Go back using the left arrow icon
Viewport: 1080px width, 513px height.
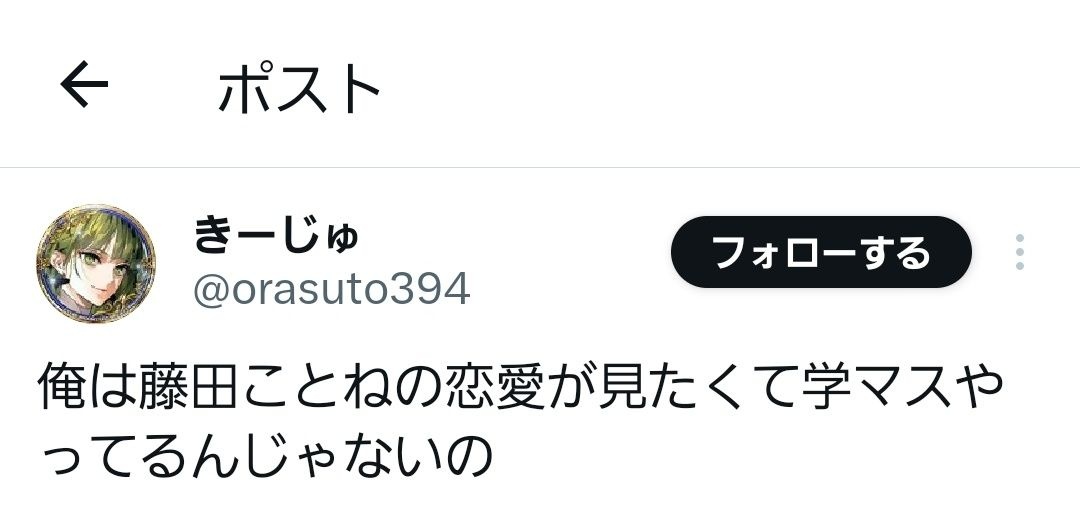(84, 84)
